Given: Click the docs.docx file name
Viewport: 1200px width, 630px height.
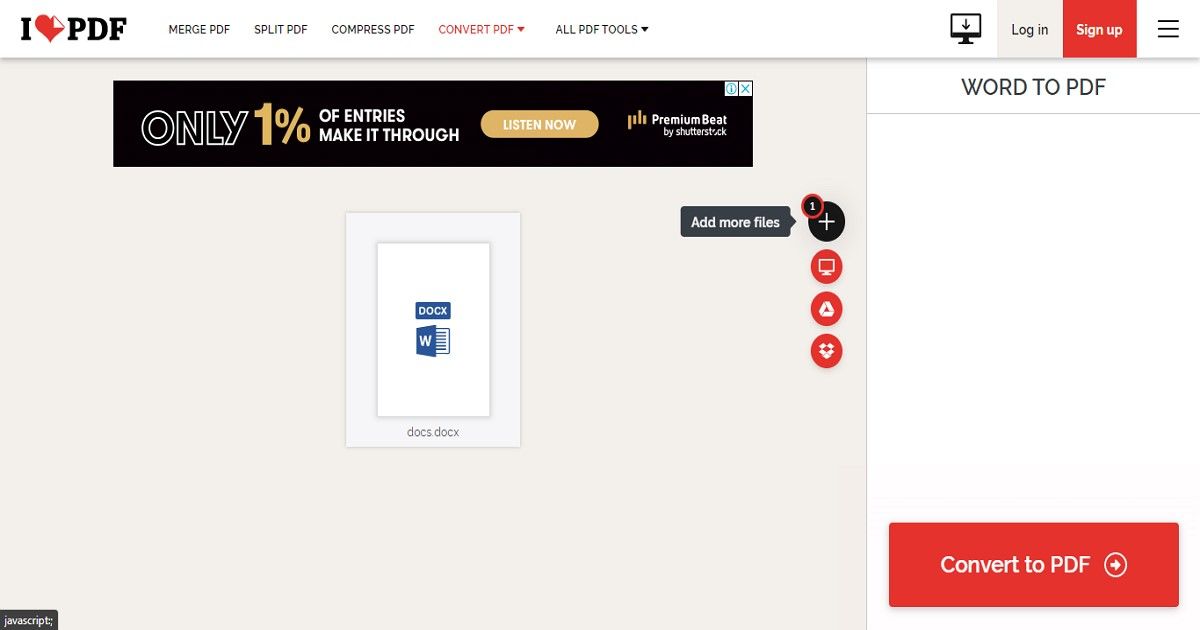Looking at the screenshot, I should click(x=433, y=433).
